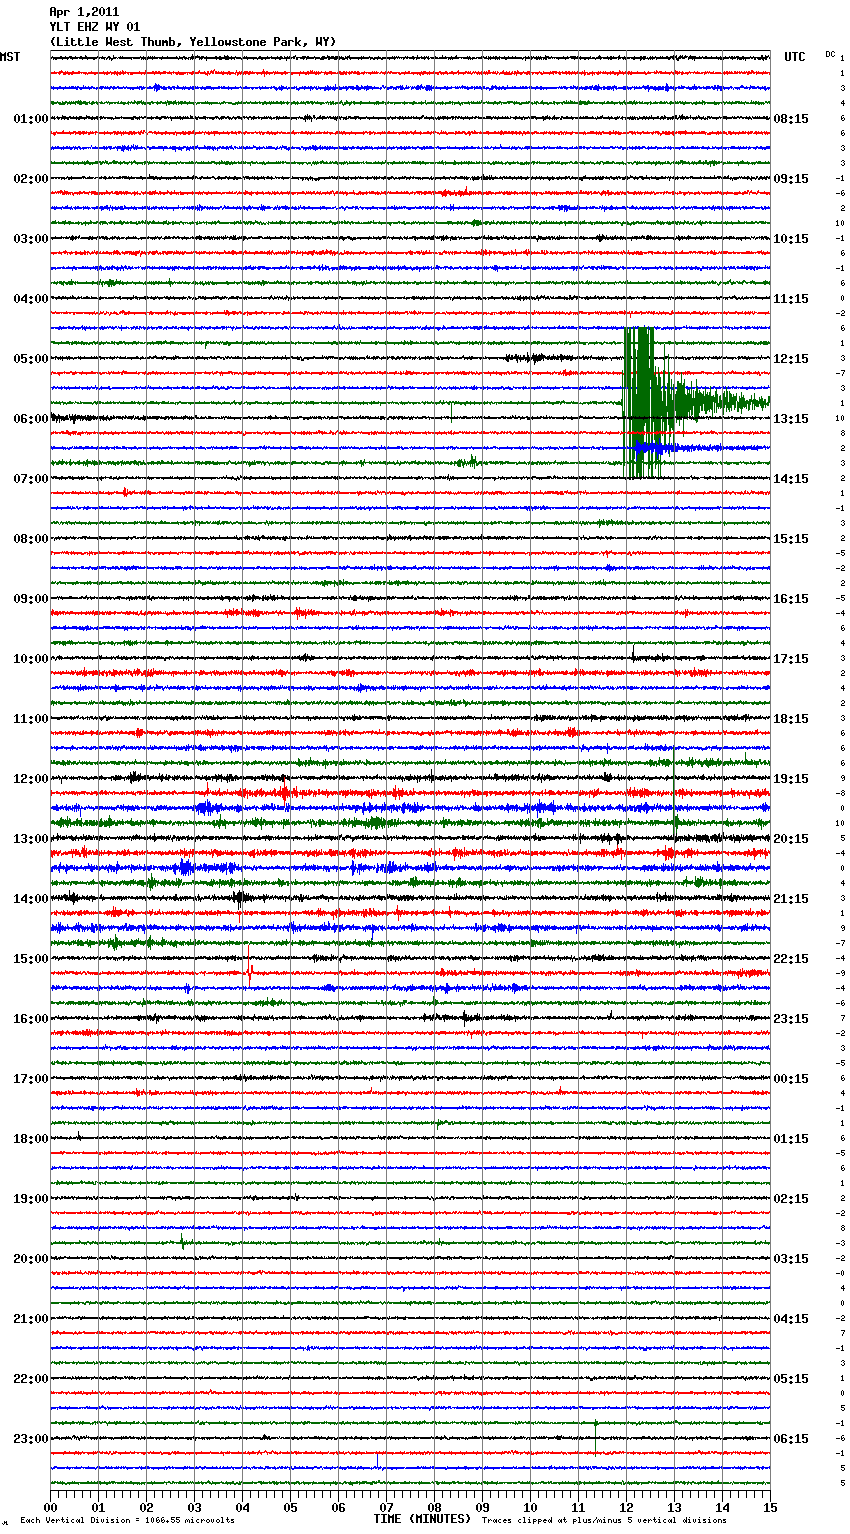
Task: Select the 09:00 MST hour label
Action: [30, 599]
